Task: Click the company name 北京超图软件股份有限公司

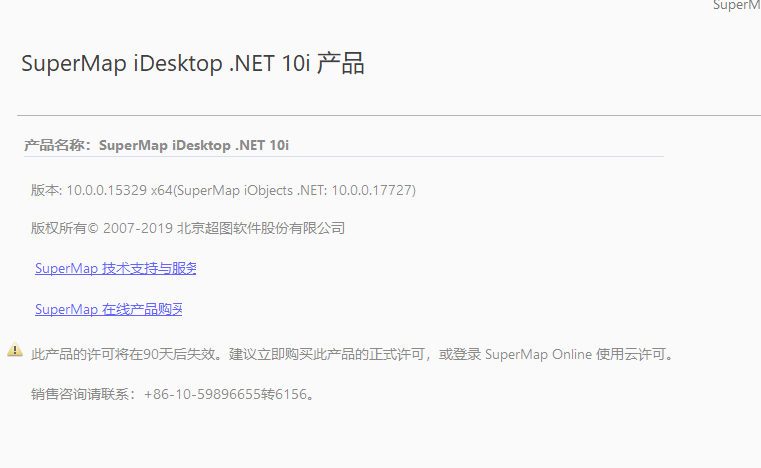Action: (x=261, y=228)
